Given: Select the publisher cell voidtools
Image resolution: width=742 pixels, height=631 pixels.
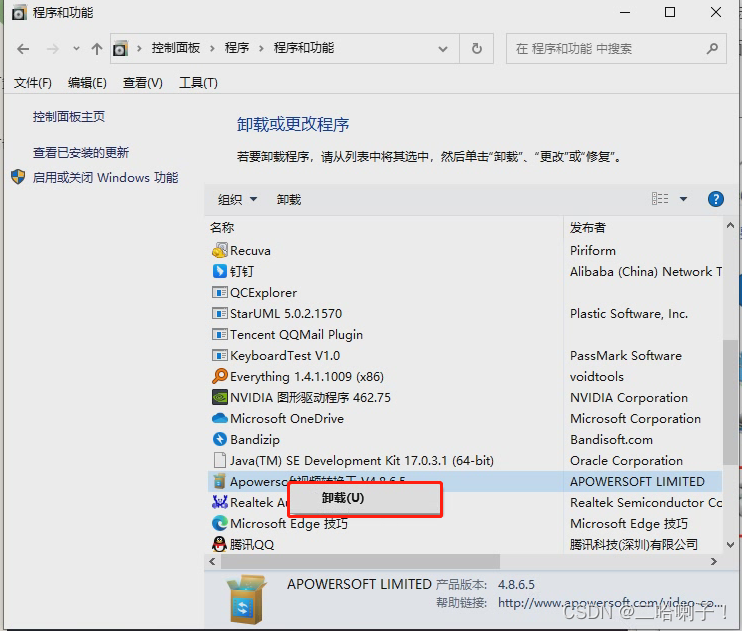Looking at the screenshot, I should point(596,376).
